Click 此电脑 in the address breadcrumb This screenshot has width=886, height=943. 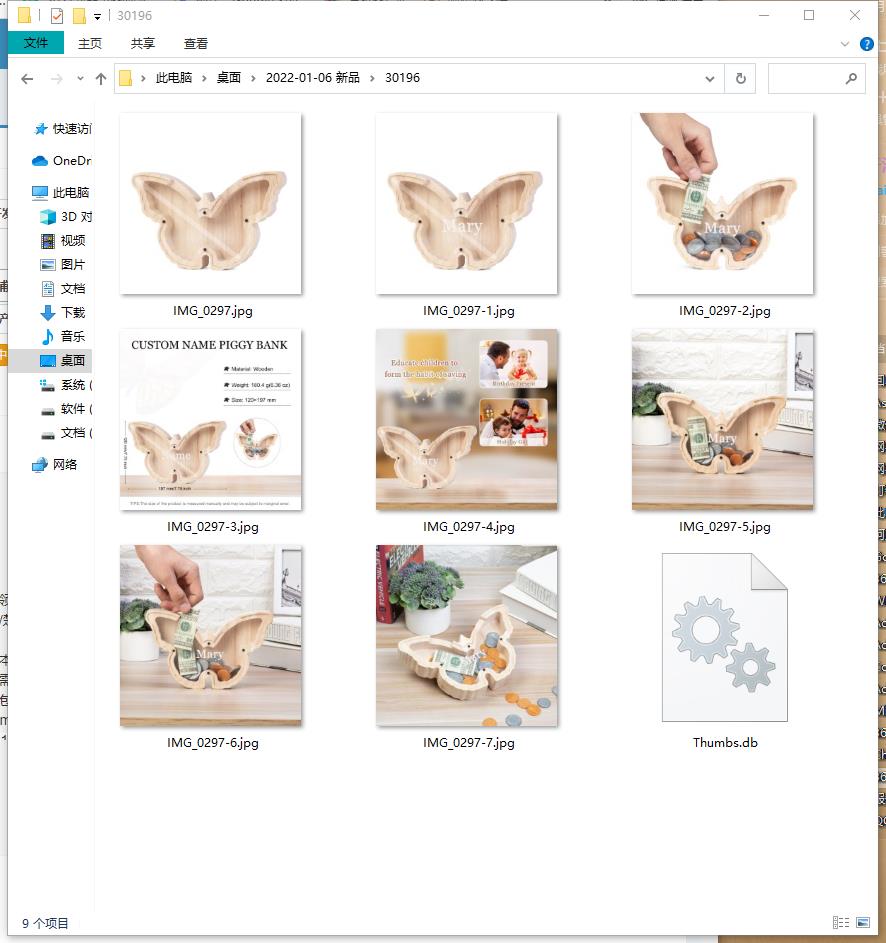(173, 78)
